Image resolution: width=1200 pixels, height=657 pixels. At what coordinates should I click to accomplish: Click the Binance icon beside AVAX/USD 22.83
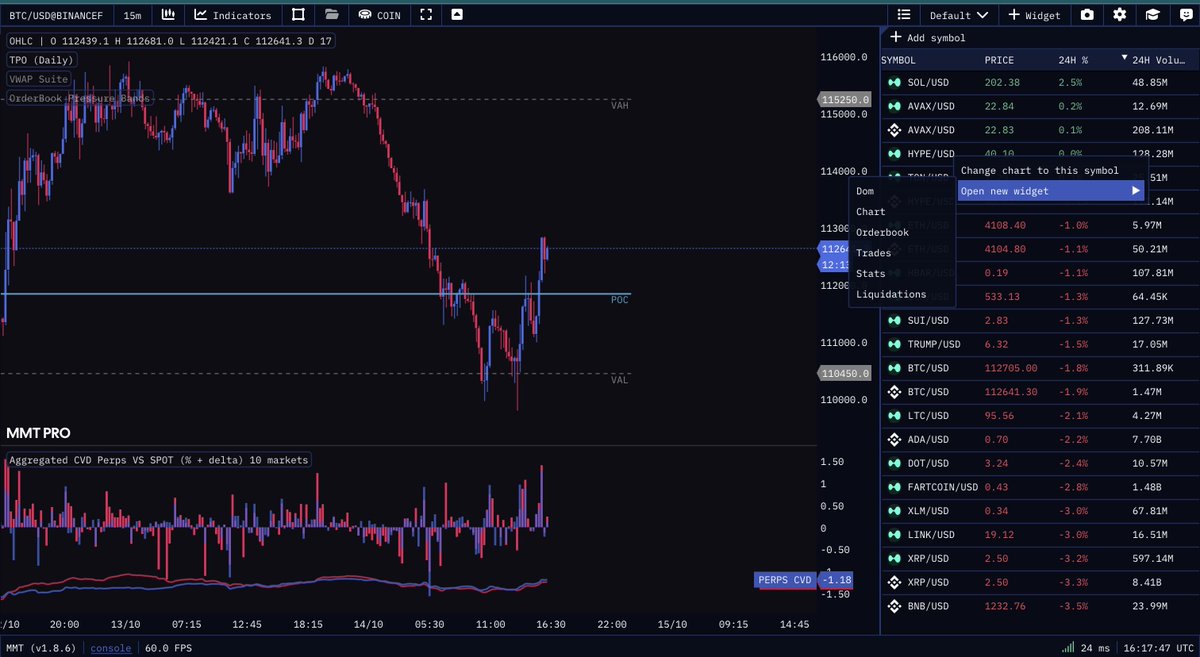[894, 130]
